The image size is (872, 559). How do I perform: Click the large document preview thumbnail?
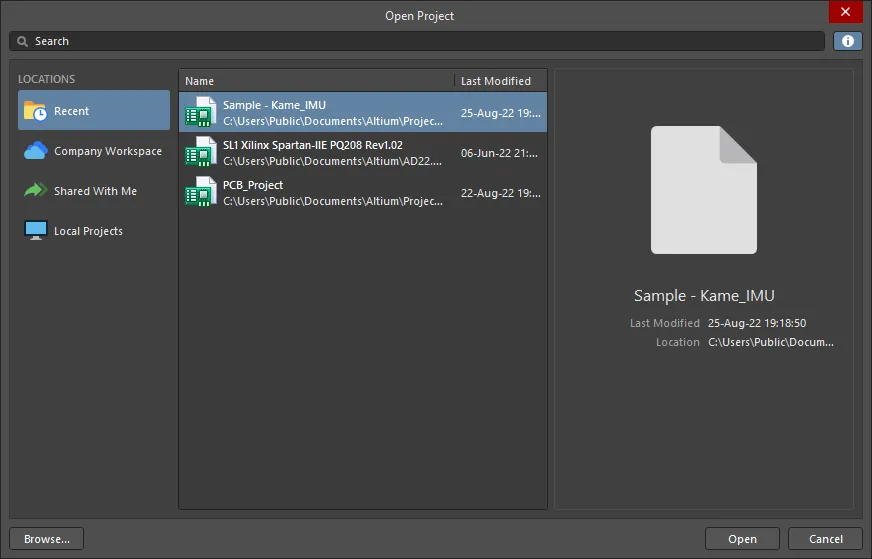point(703,190)
